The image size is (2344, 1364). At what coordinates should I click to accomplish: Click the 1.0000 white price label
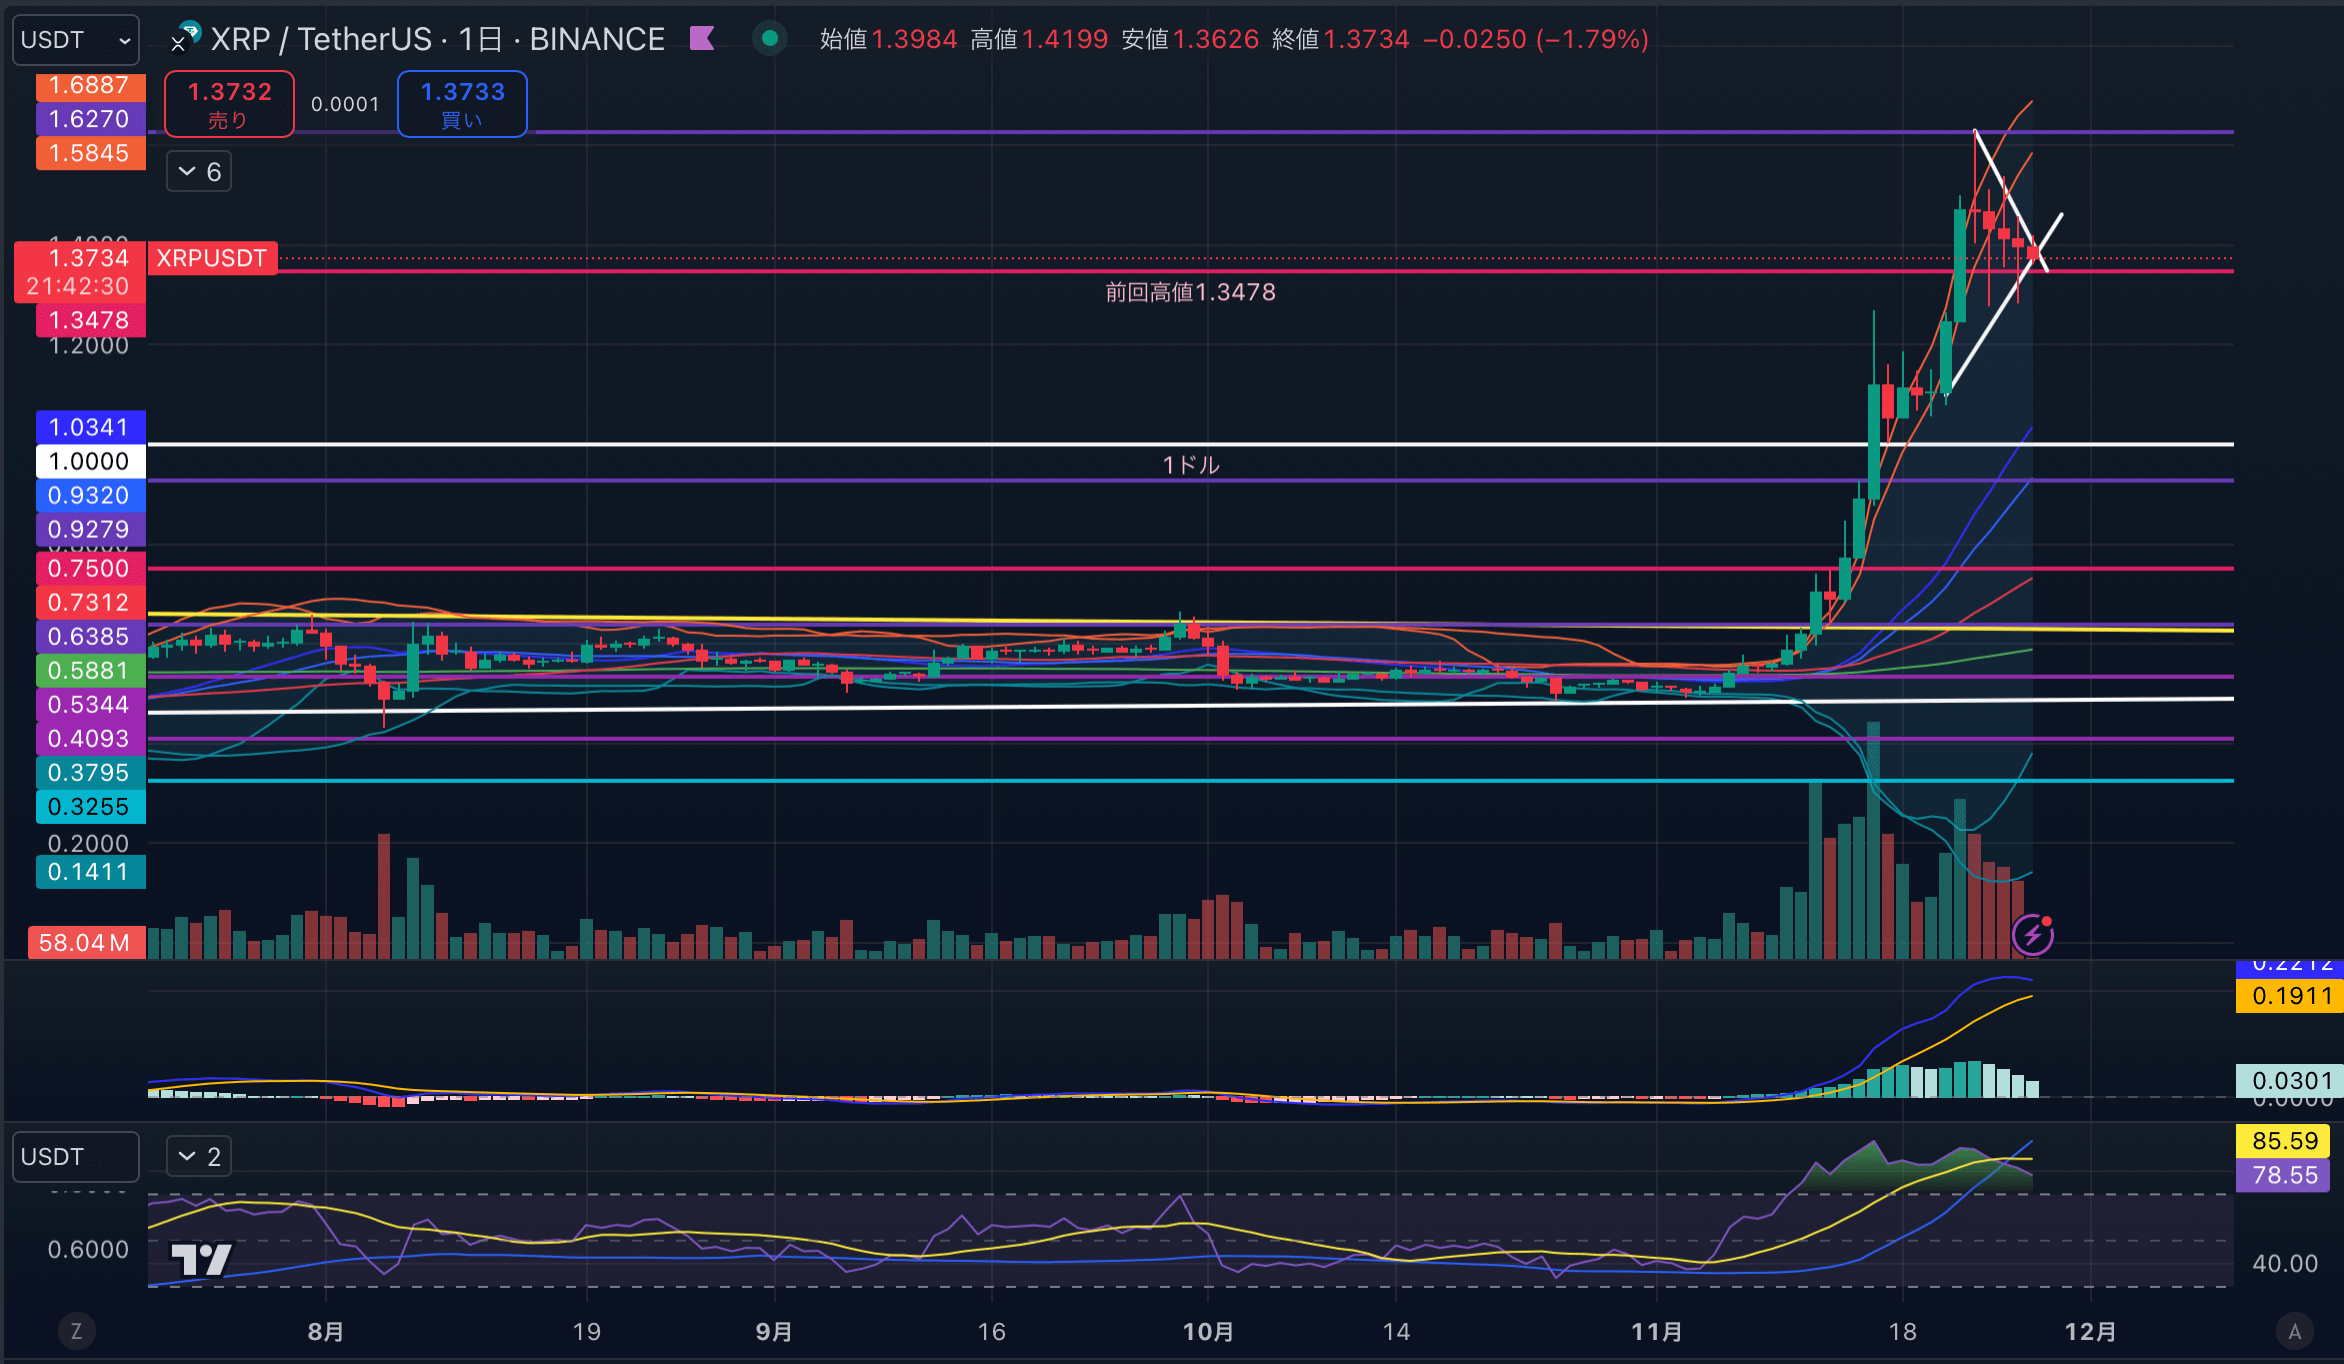coord(91,461)
